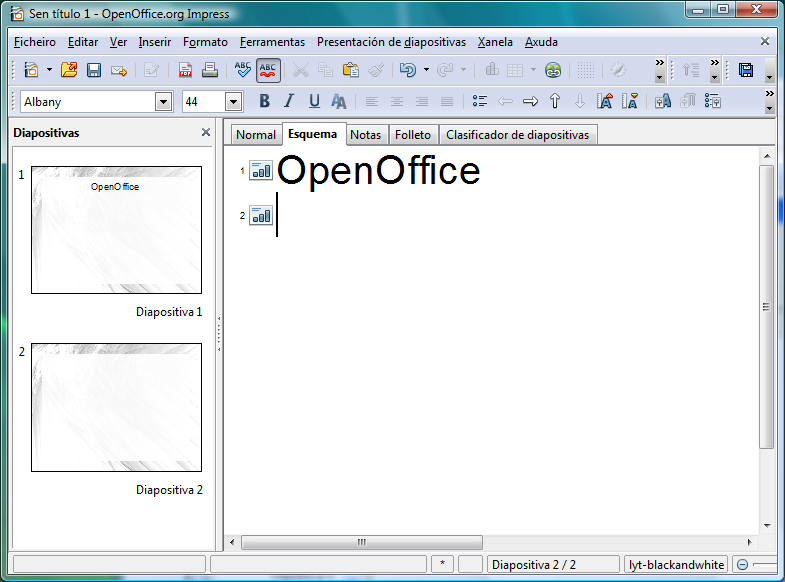Switch to the Clasificador de diapositivas tab
This screenshot has width=785, height=582.
pos(518,135)
